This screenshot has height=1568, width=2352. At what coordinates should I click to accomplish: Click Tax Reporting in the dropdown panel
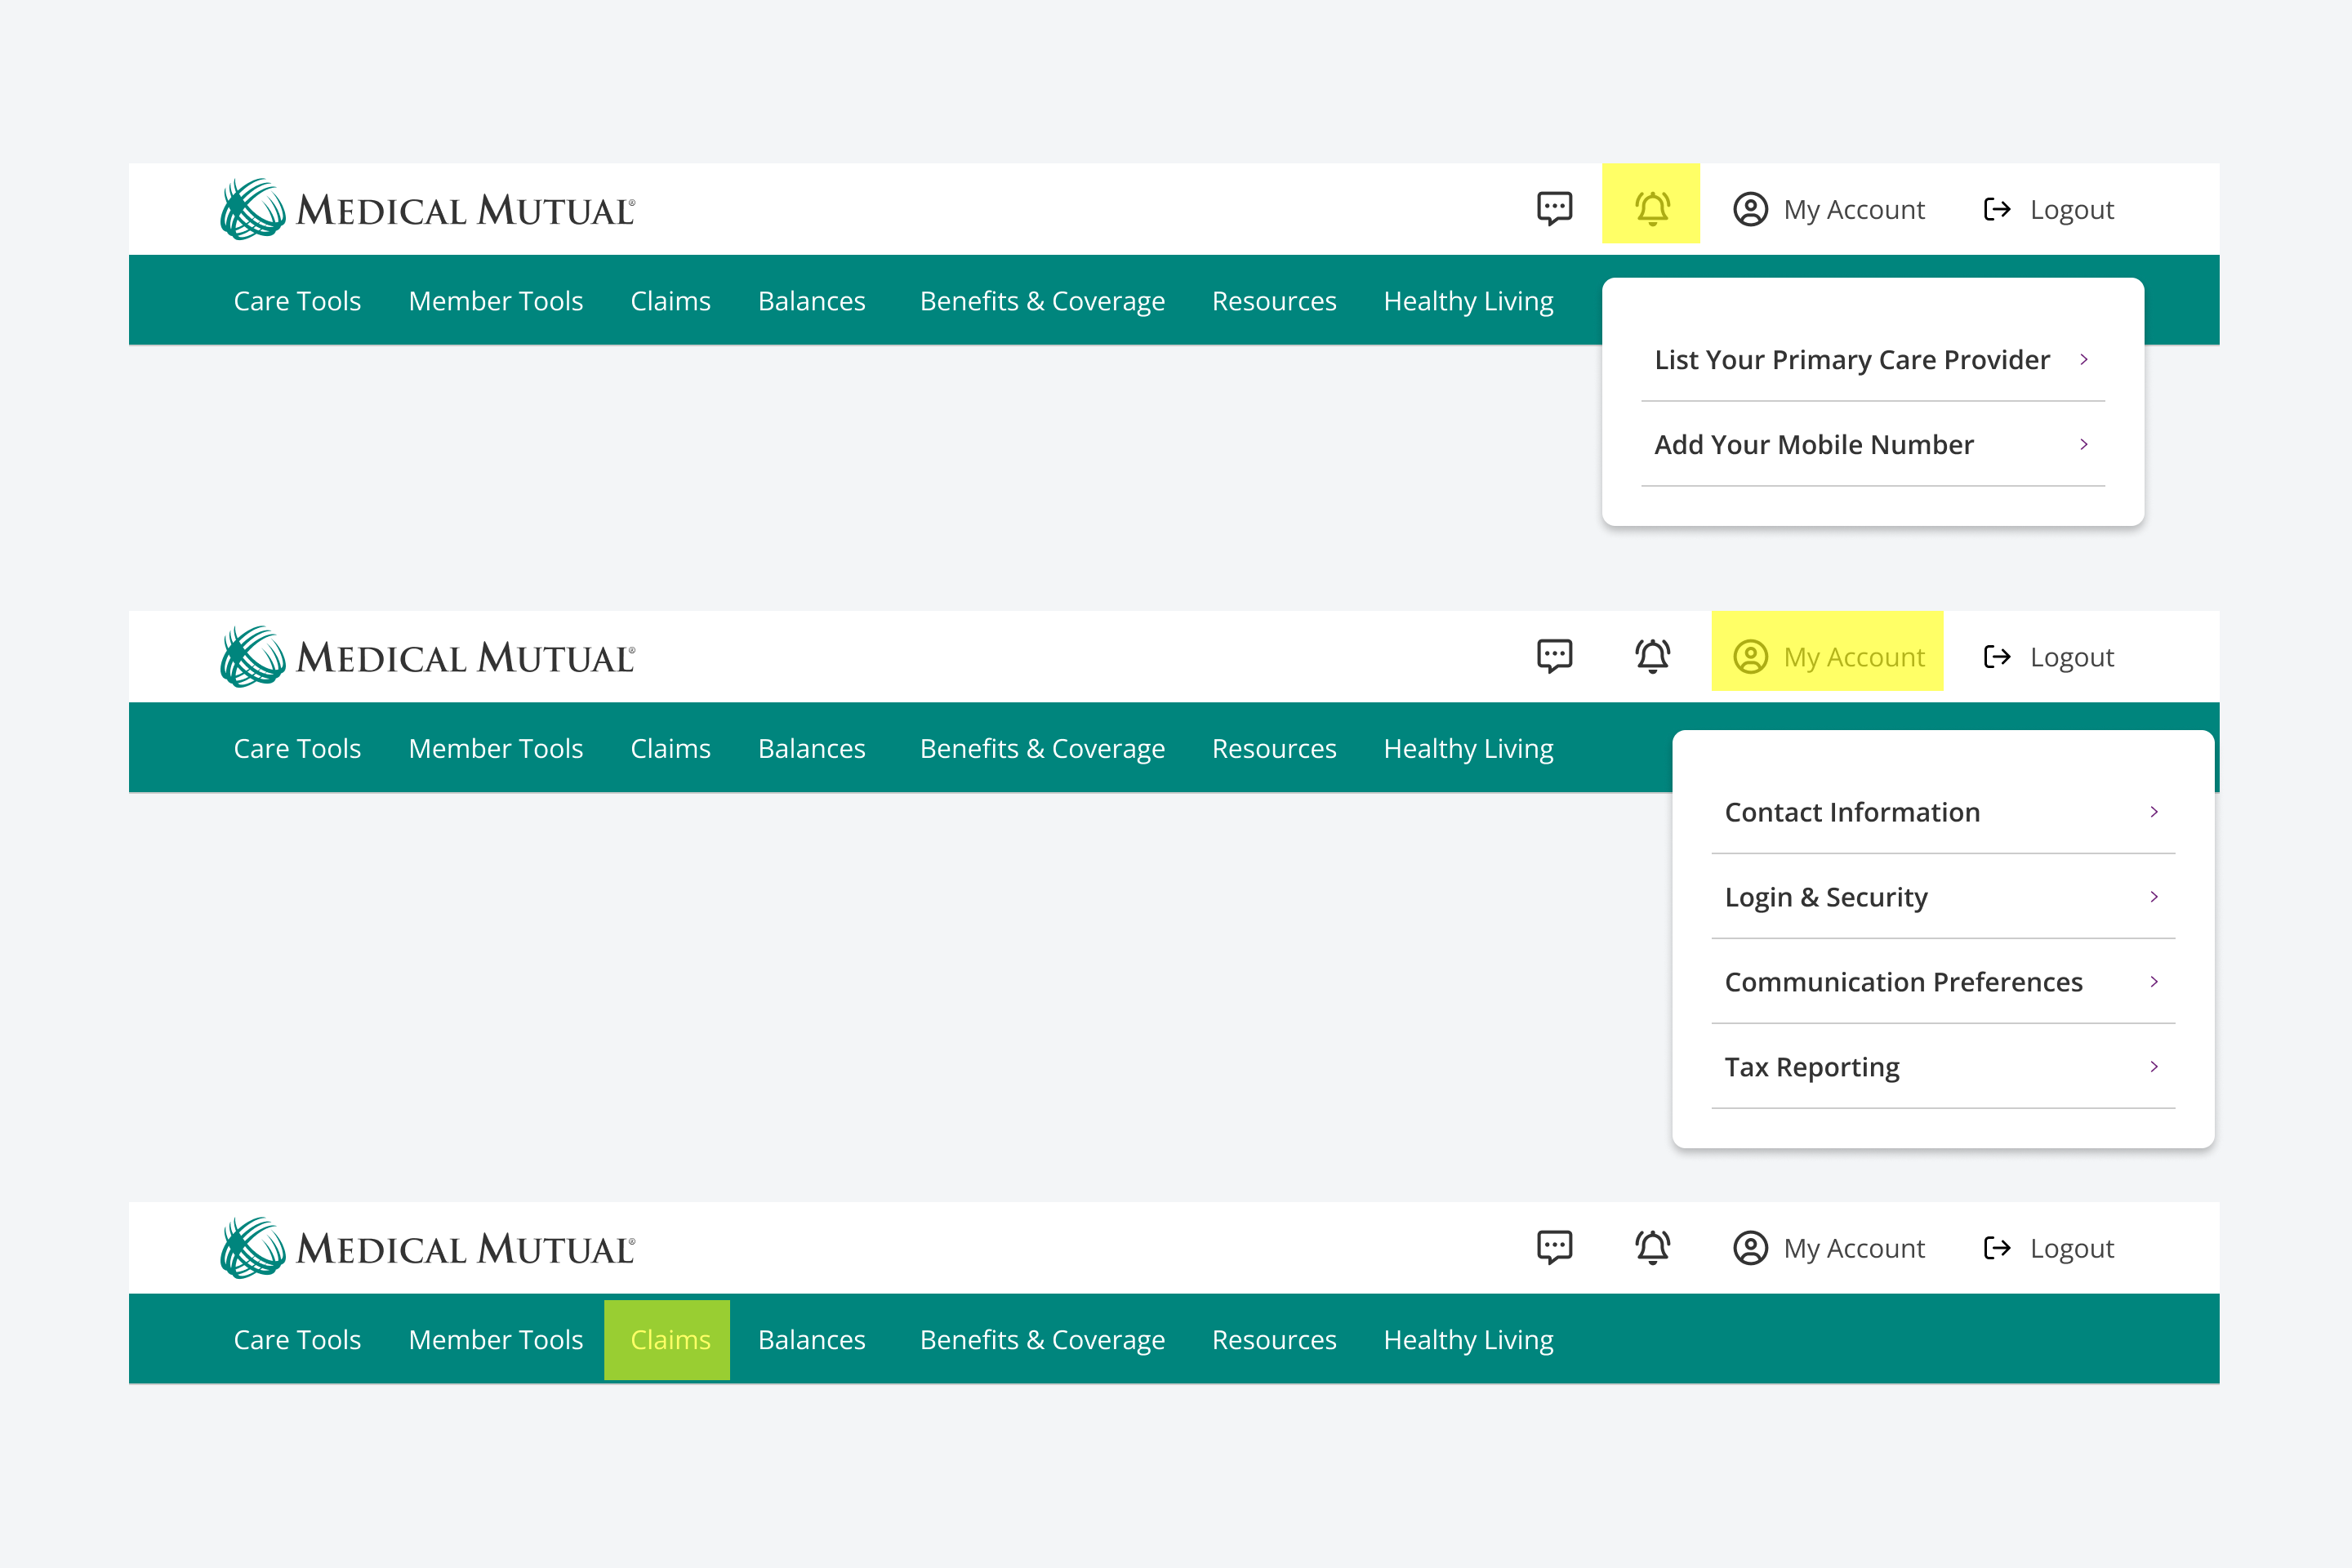1811,1066
